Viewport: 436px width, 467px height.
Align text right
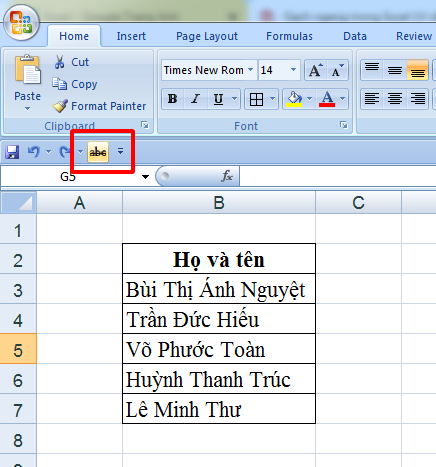(417, 99)
